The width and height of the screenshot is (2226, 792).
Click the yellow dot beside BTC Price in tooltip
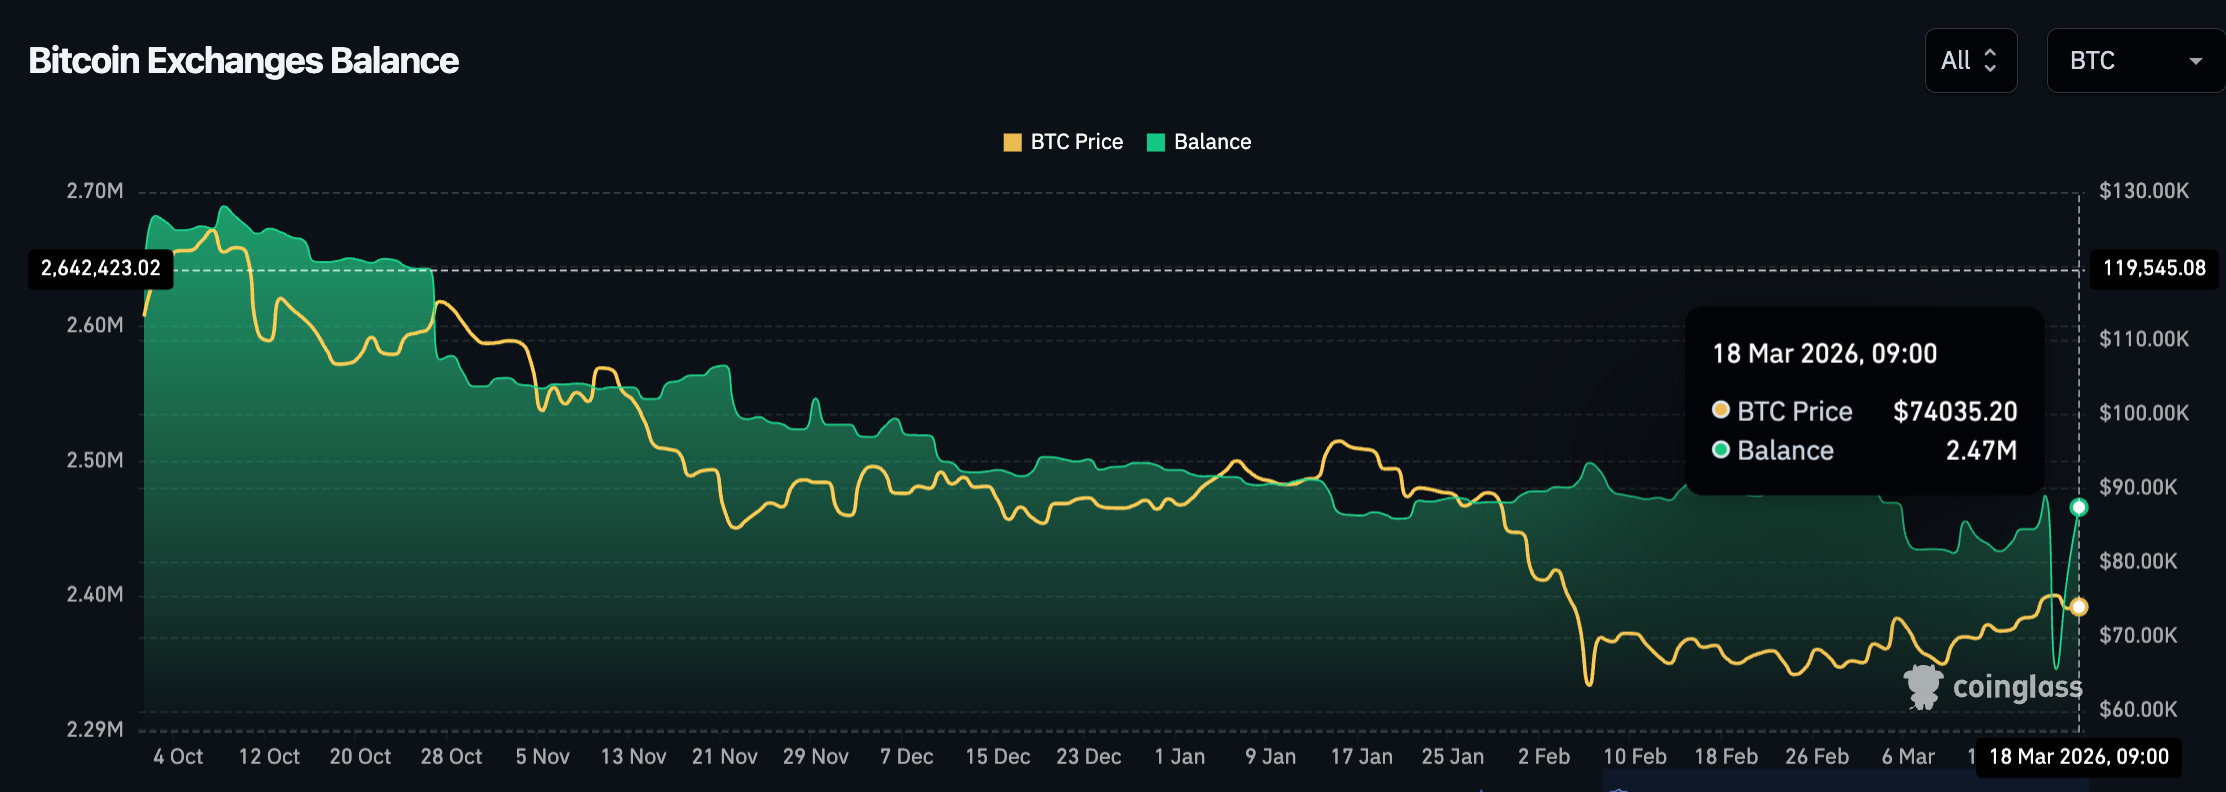point(1721,410)
